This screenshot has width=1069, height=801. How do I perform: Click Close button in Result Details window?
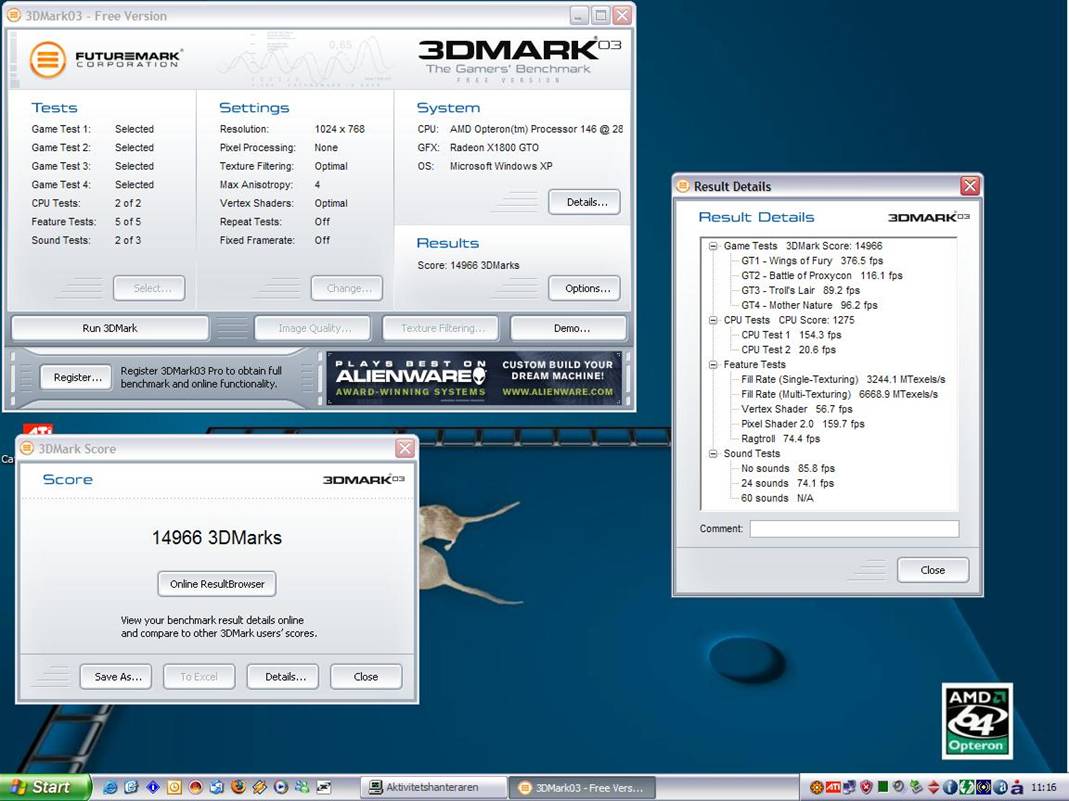[933, 570]
